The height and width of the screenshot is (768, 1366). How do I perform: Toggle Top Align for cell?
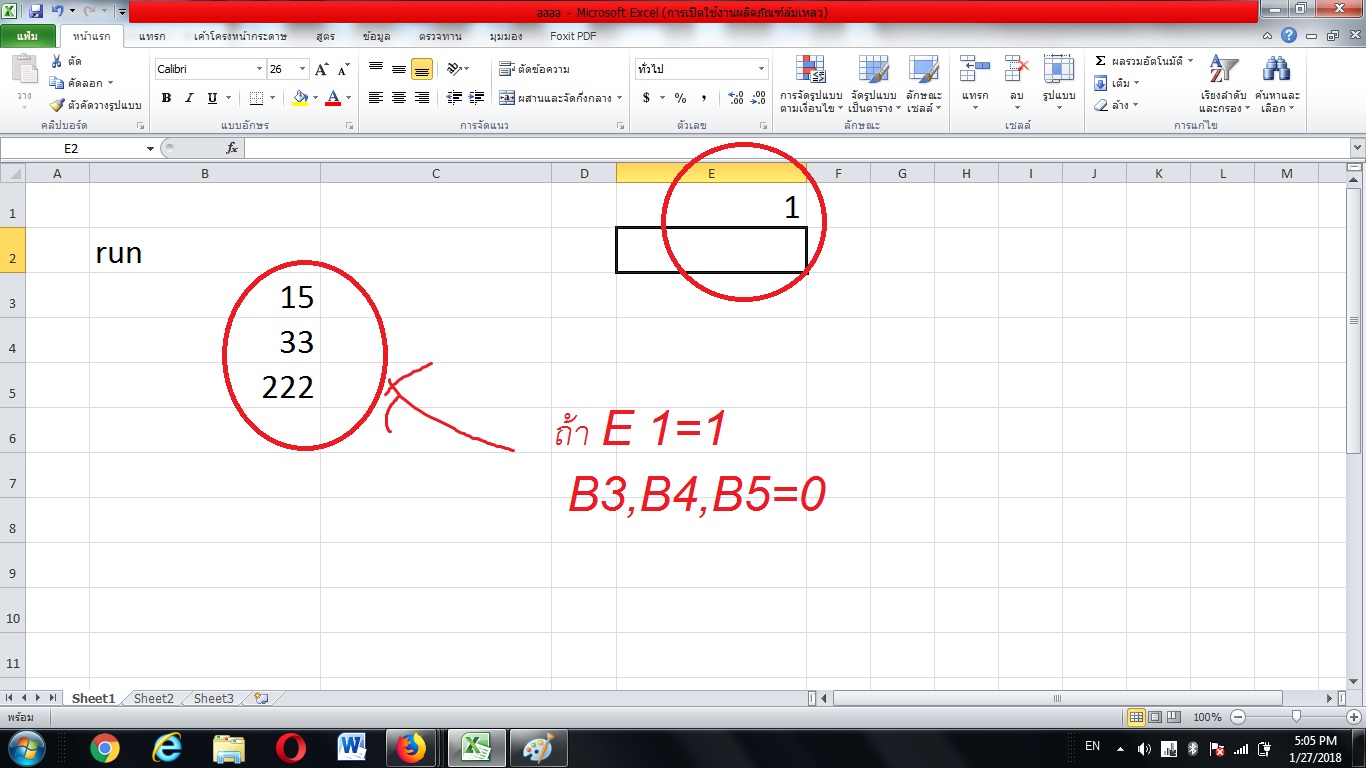tap(376, 69)
